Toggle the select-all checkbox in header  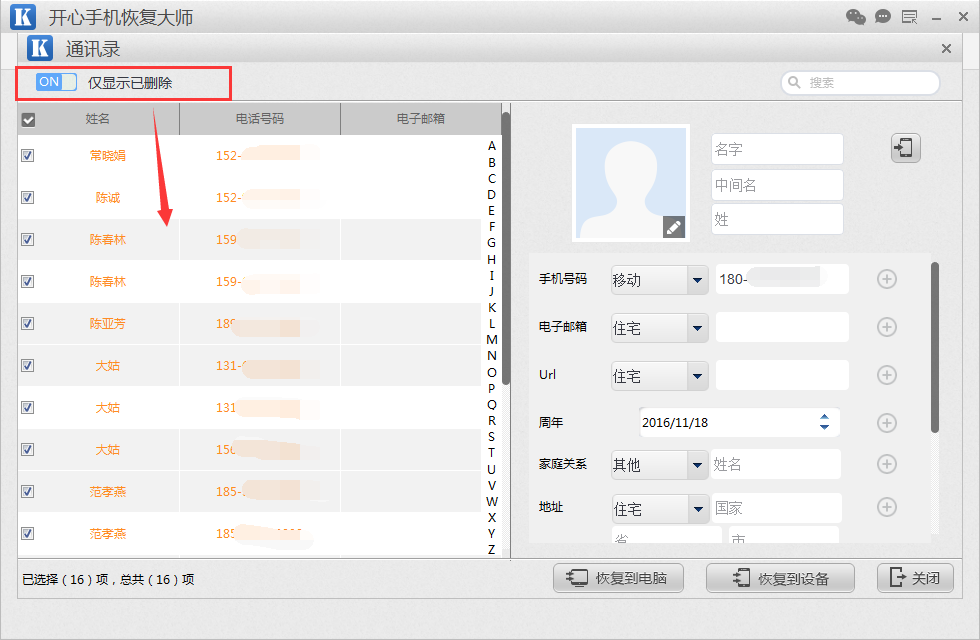(x=28, y=119)
